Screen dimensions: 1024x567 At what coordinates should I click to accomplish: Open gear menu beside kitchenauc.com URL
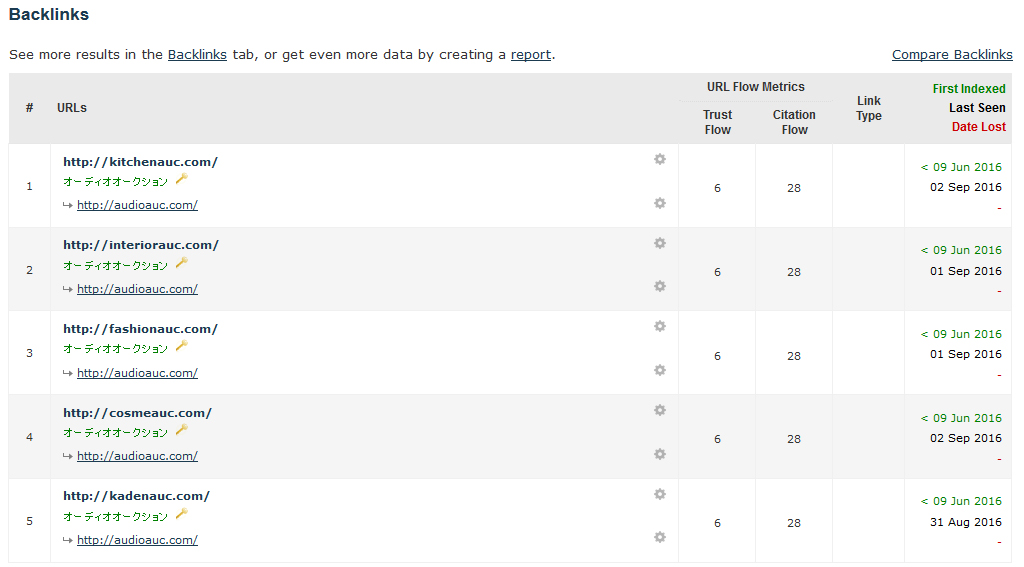(x=660, y=159)
